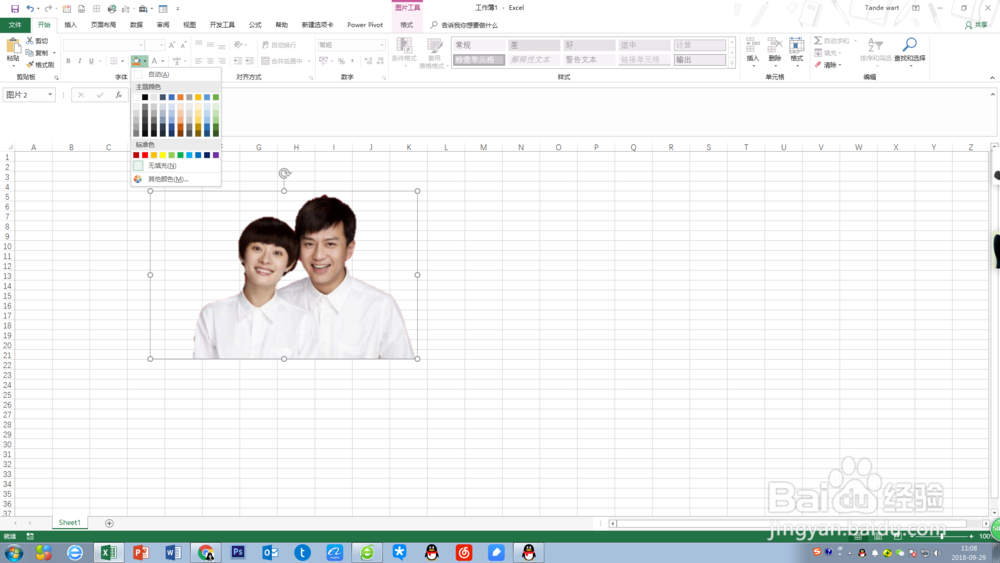This screenshot has height=563, width=1000.
Task: Switch to the Picture Tools 格式 tab
Action: click(x=407, y=25)
